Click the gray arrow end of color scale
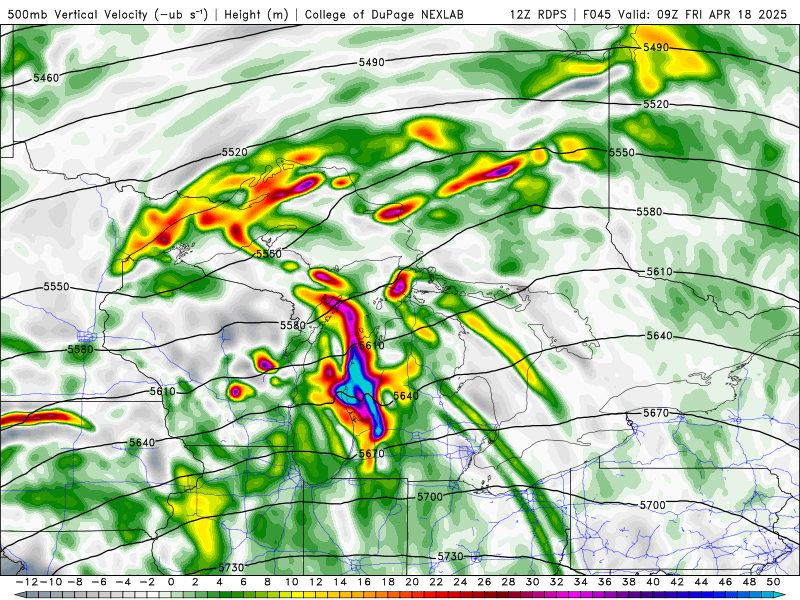800x600 pixels. coord(19,595)
